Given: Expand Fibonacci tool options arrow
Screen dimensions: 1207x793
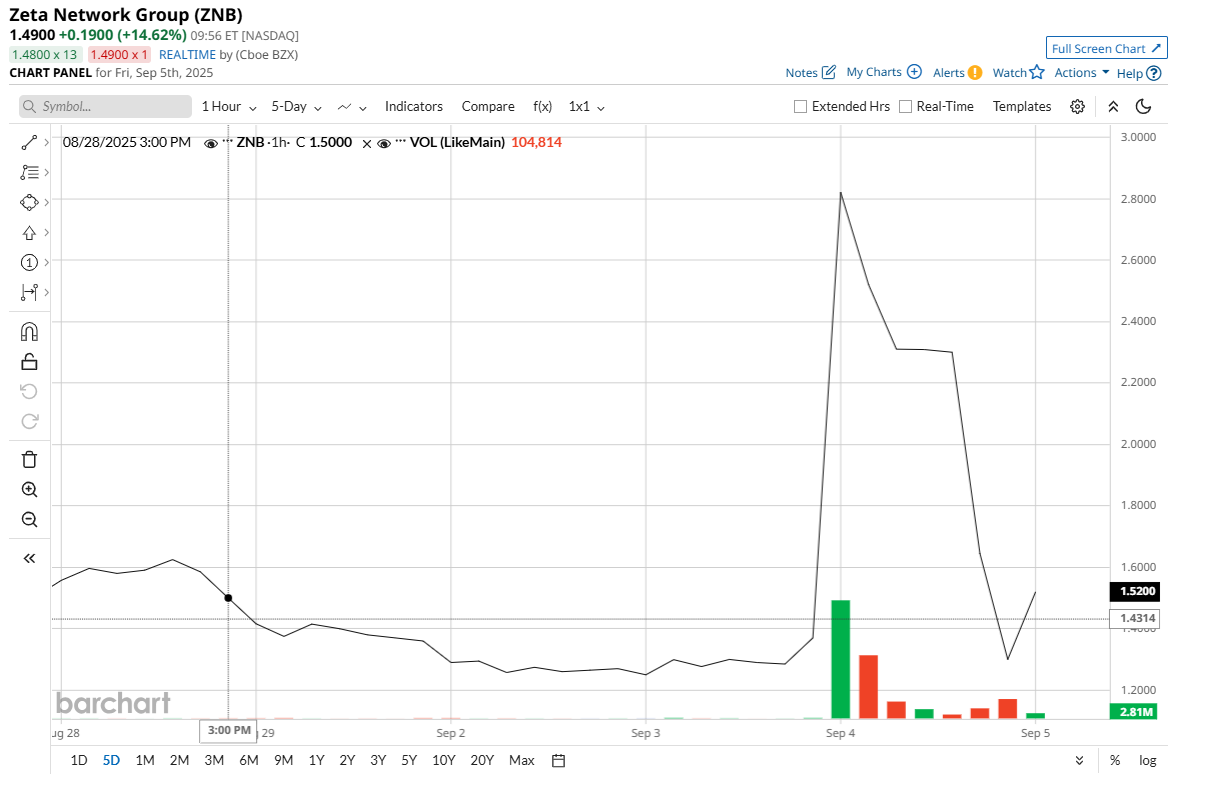Looking at the screenshot, I should 46,172.
